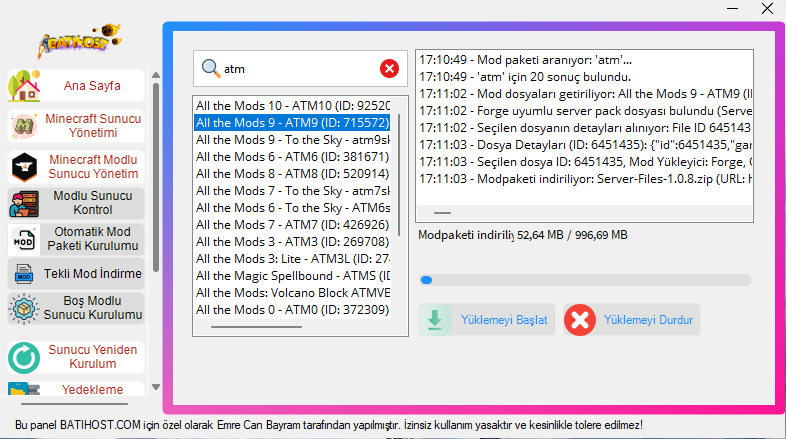Select All the Magic Spellbound - ATMS

point(292,276)
